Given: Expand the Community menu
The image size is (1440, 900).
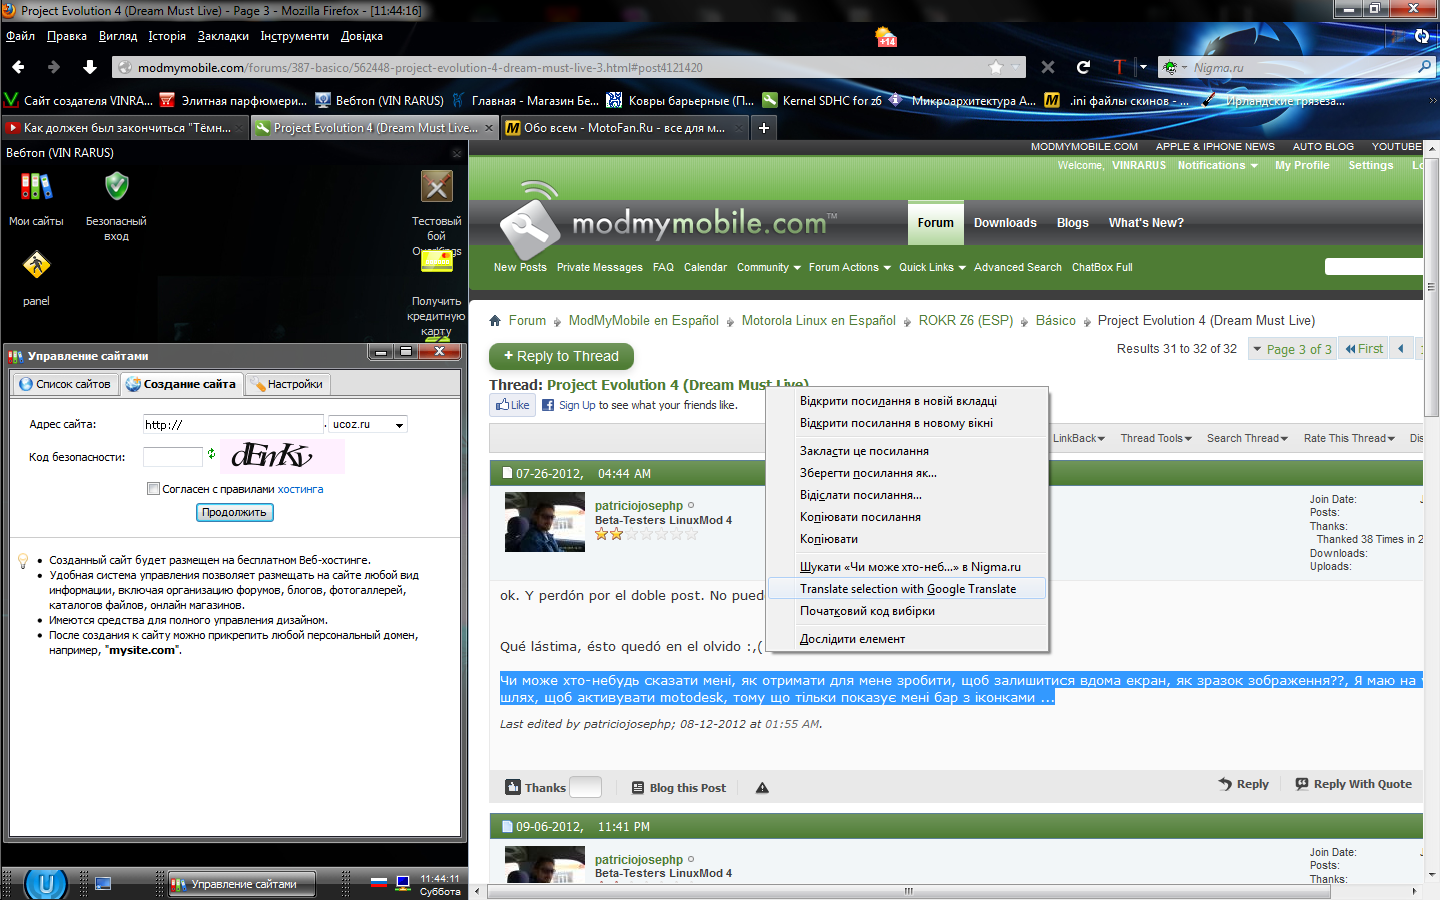Looking at the screenshot, I should pyautogui.click(x=768, y=268).
